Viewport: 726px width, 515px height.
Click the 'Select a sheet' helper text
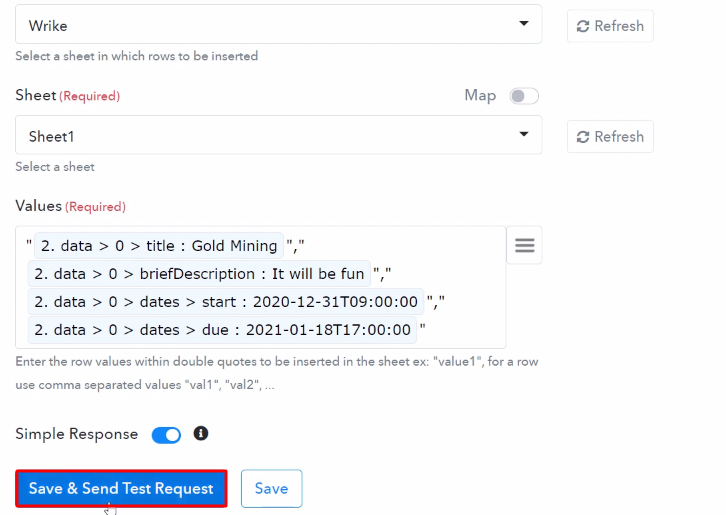tap(55, 167)
